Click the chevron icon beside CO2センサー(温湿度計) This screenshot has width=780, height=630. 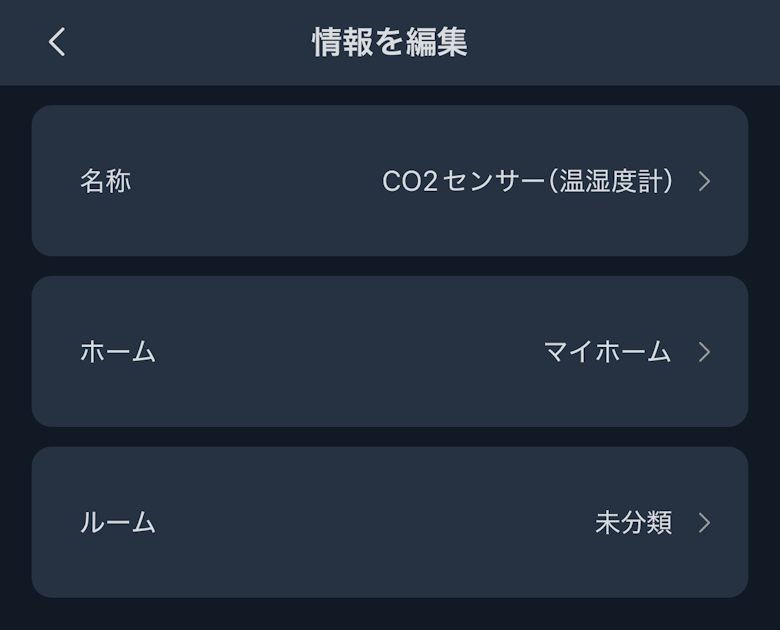click(x=704, y=181)
